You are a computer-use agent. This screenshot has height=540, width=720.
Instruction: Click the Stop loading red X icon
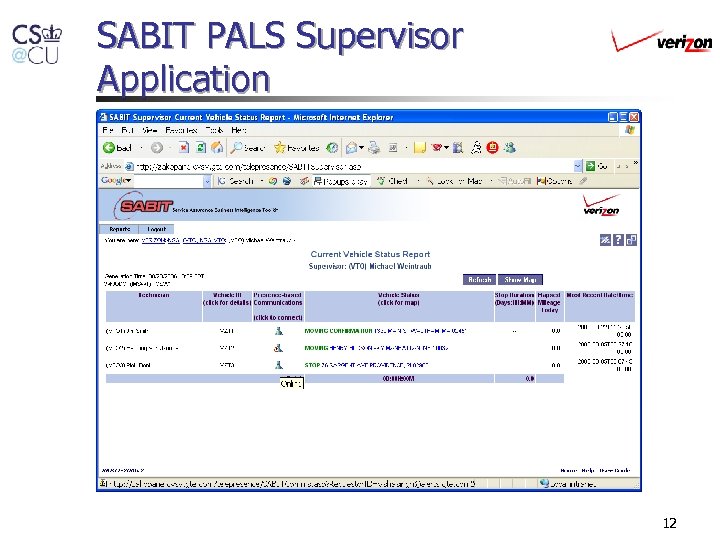[184, 147]
